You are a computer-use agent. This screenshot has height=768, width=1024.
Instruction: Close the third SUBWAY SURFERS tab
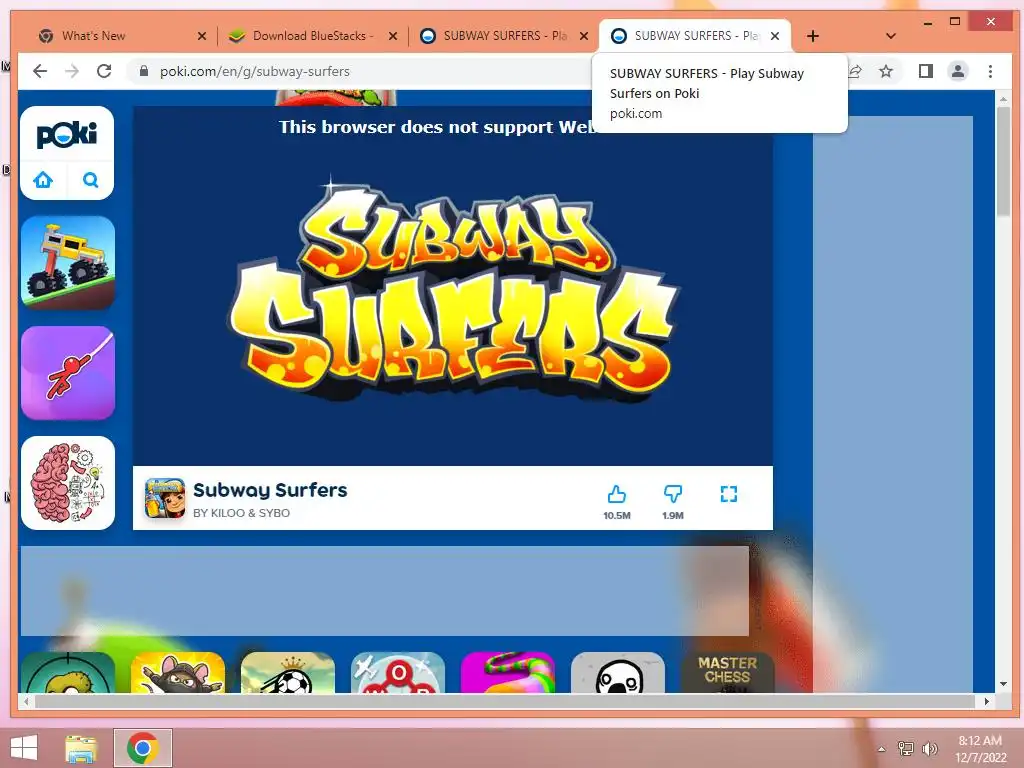click(x=584, y=36)
